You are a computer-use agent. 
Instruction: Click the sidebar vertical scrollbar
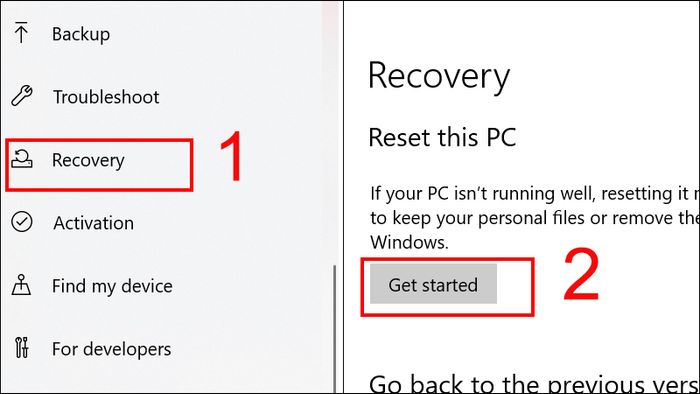[x=334, y=329]
